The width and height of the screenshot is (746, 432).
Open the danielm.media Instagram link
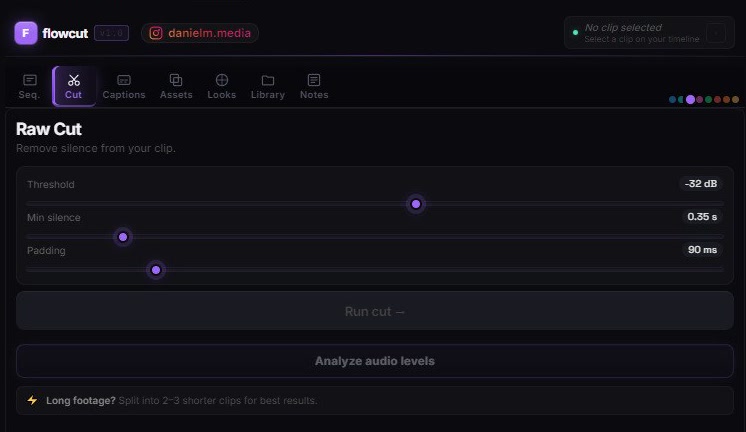[200, 33]
